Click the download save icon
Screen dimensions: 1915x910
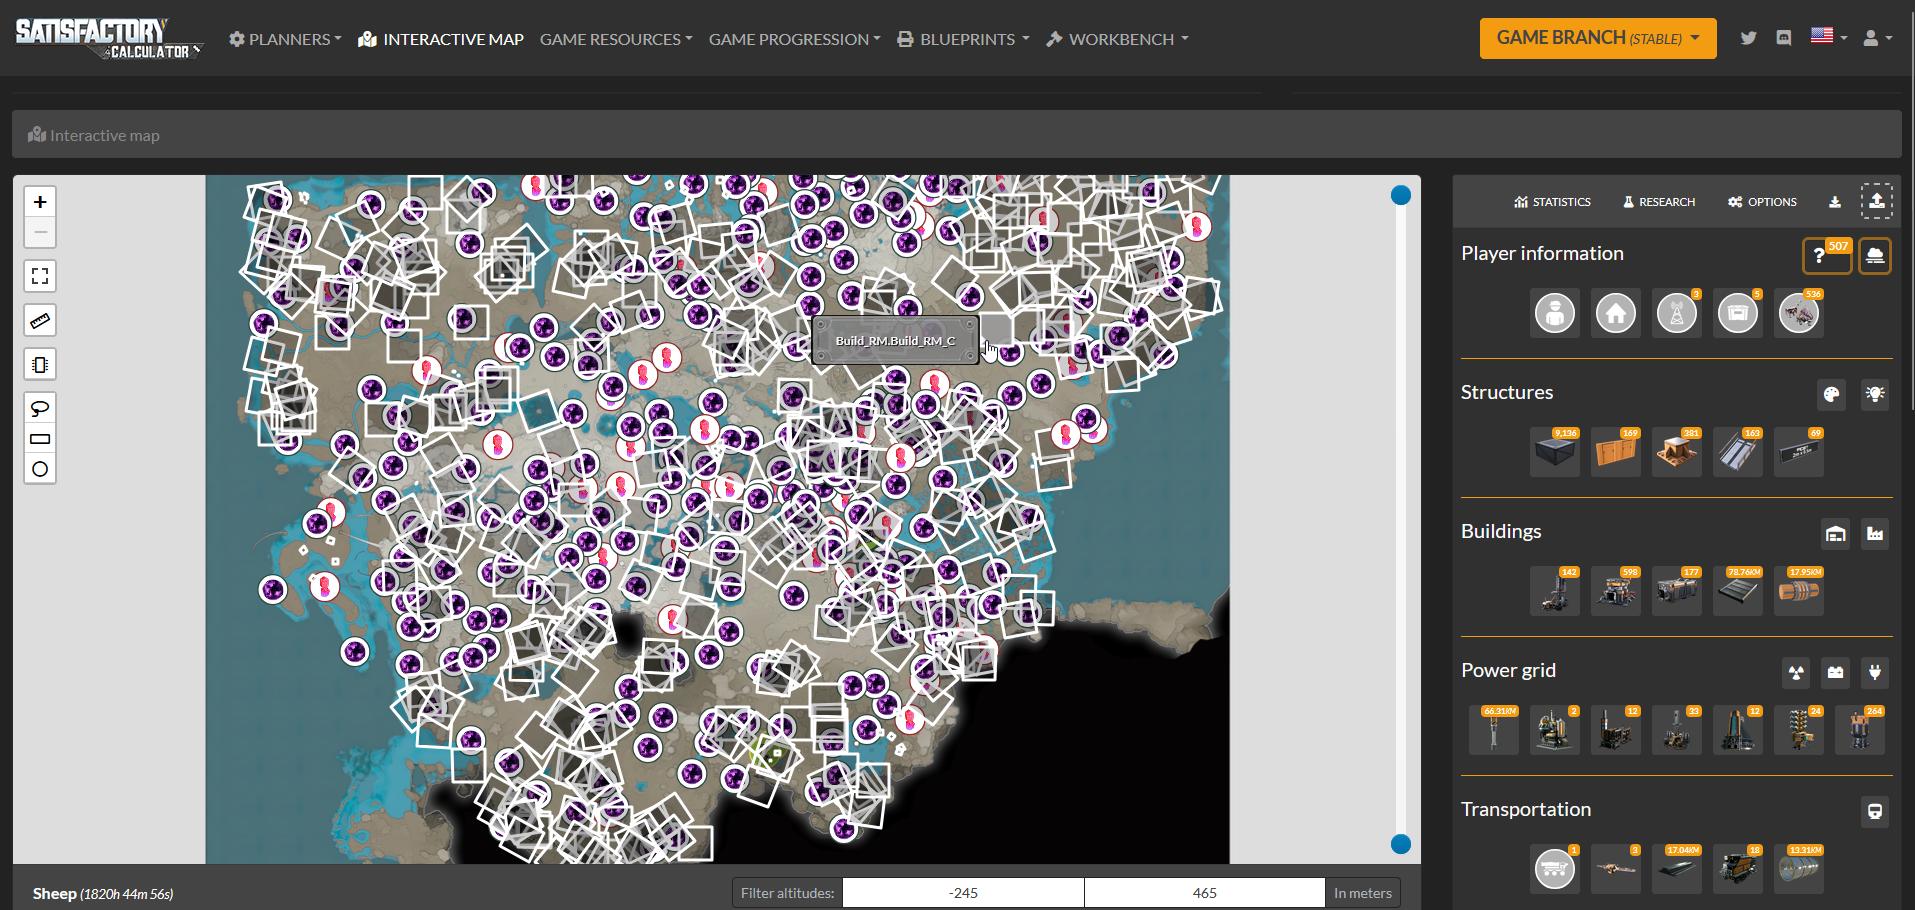[x=1835, y=202]
